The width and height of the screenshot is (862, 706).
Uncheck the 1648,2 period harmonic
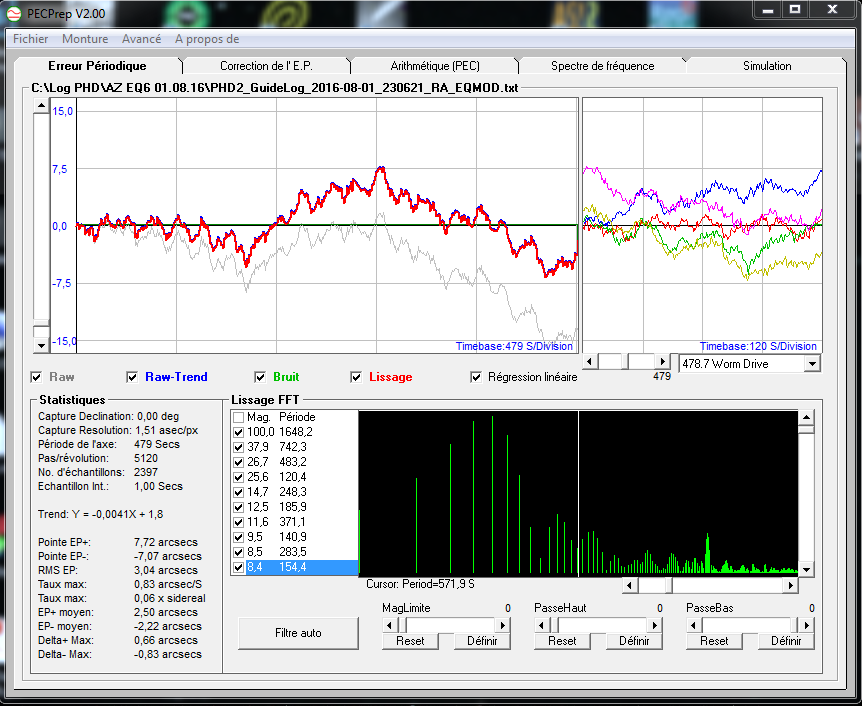click(238, 432)
